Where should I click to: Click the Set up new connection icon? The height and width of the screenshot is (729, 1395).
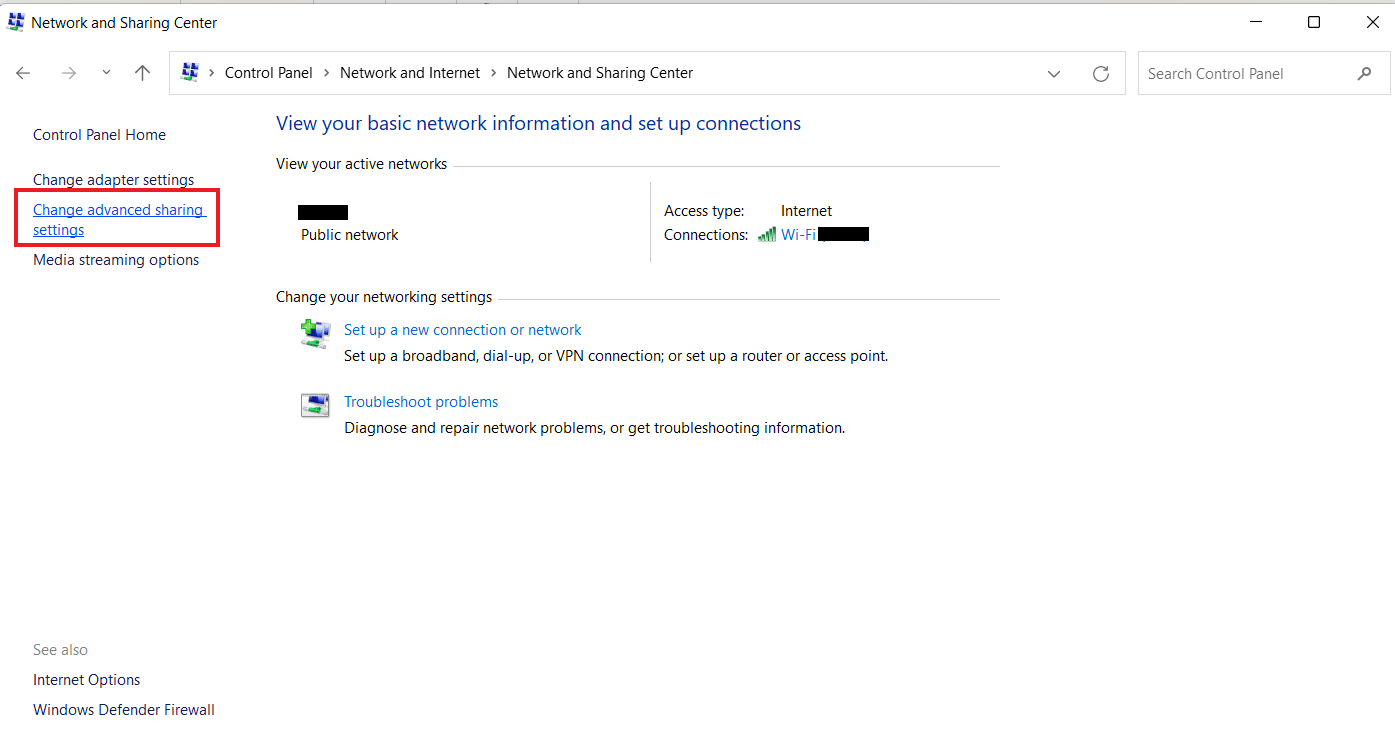click(316, 333)
